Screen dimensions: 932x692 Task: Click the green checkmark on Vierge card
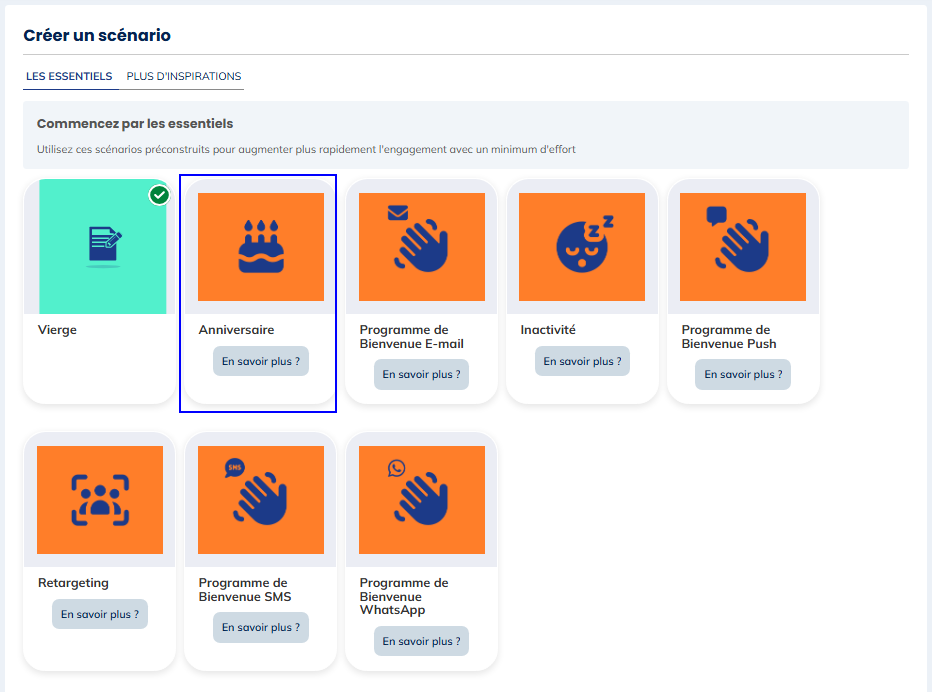pos(159,195)
